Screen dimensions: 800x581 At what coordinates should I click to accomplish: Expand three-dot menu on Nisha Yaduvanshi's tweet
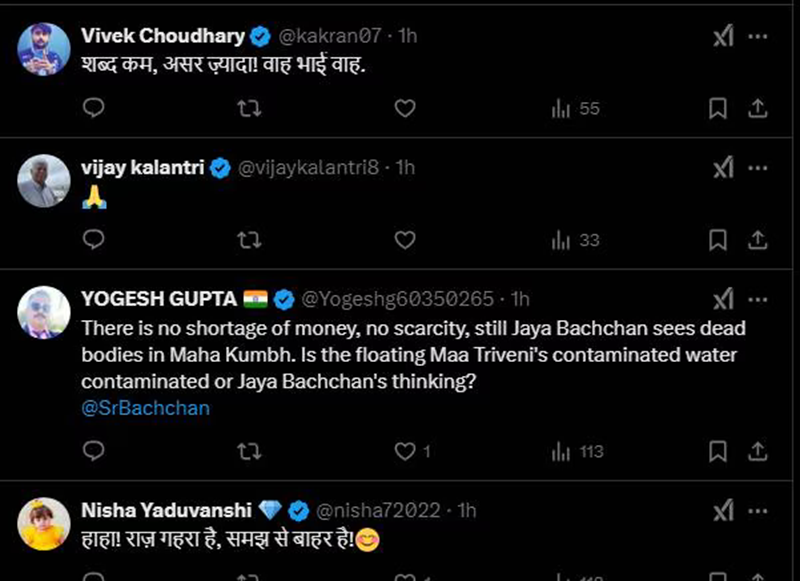coord(759,510)
